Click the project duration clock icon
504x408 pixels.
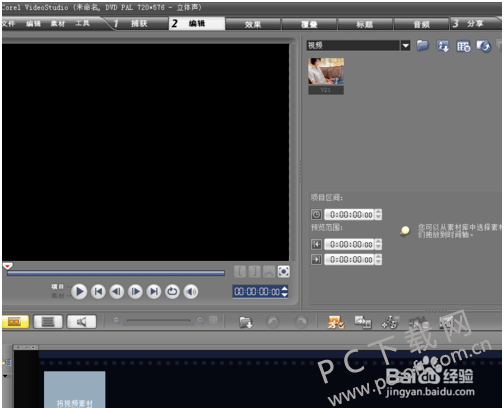[316, 214]
